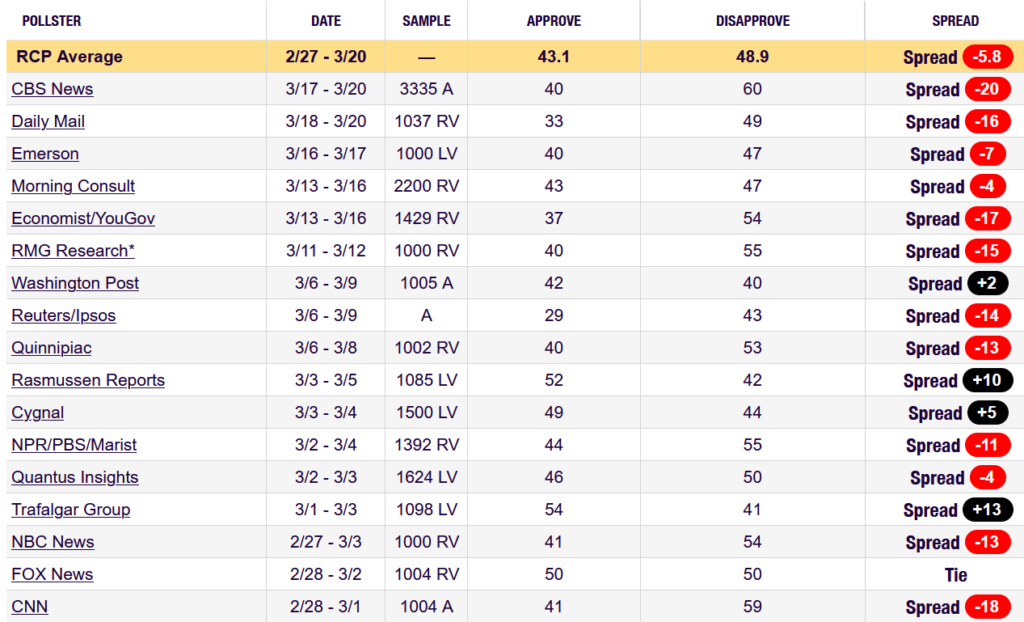Open the Emerson poll link
This screenshot has width=1024, height=622.
coord(45,154)
